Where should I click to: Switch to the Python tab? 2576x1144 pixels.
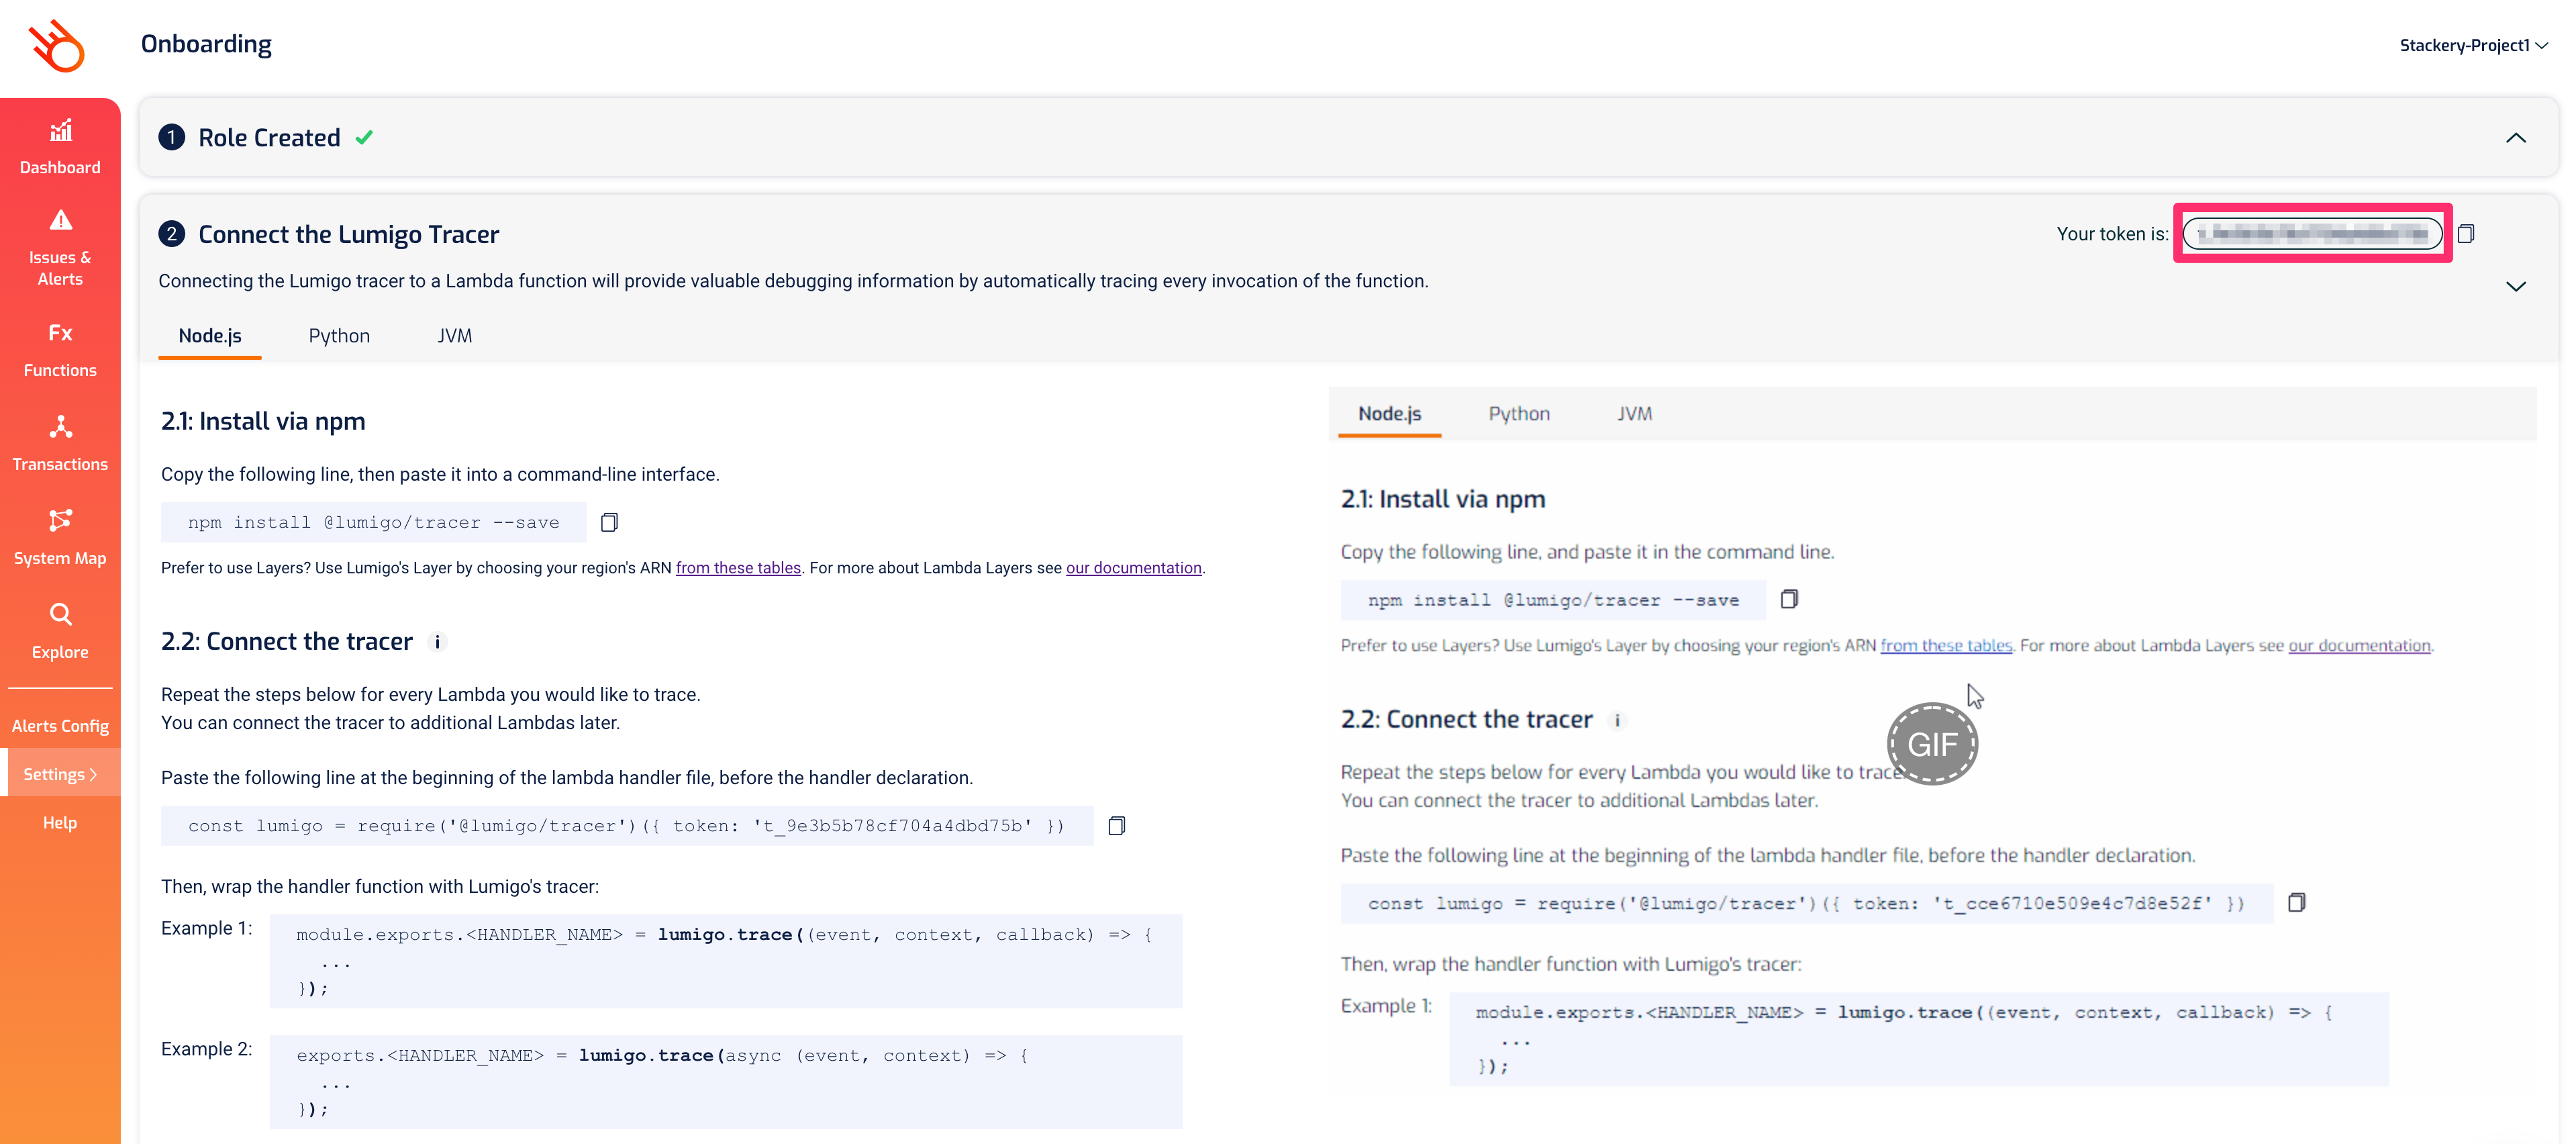point(339,337)
